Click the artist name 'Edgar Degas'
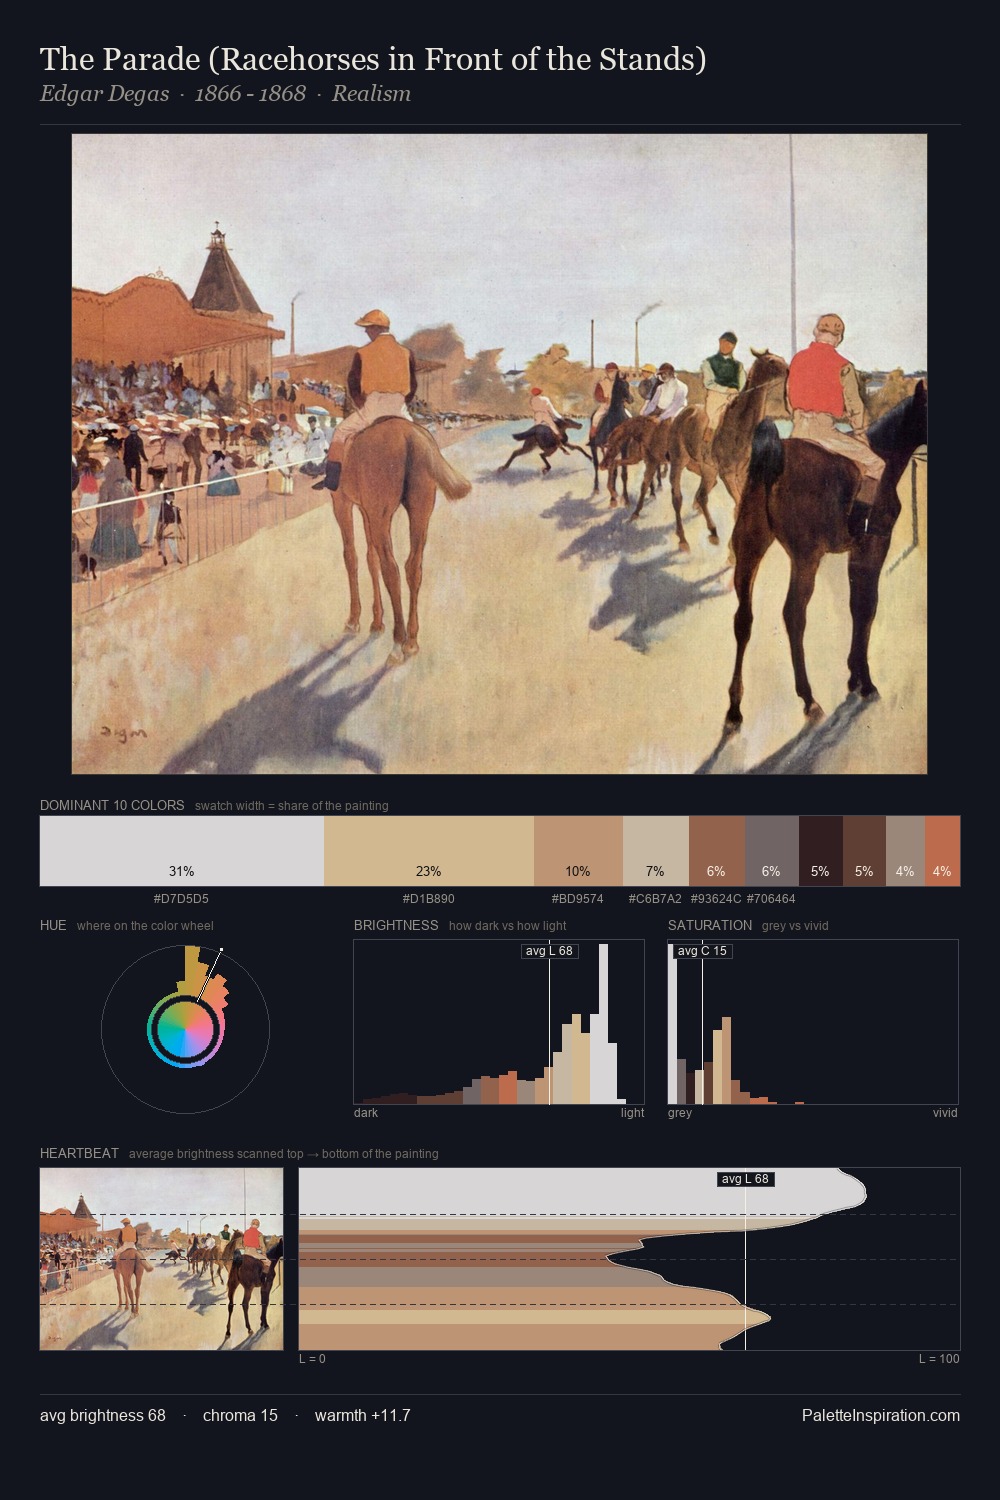The image size is (1000, 1500). point(104,94)
